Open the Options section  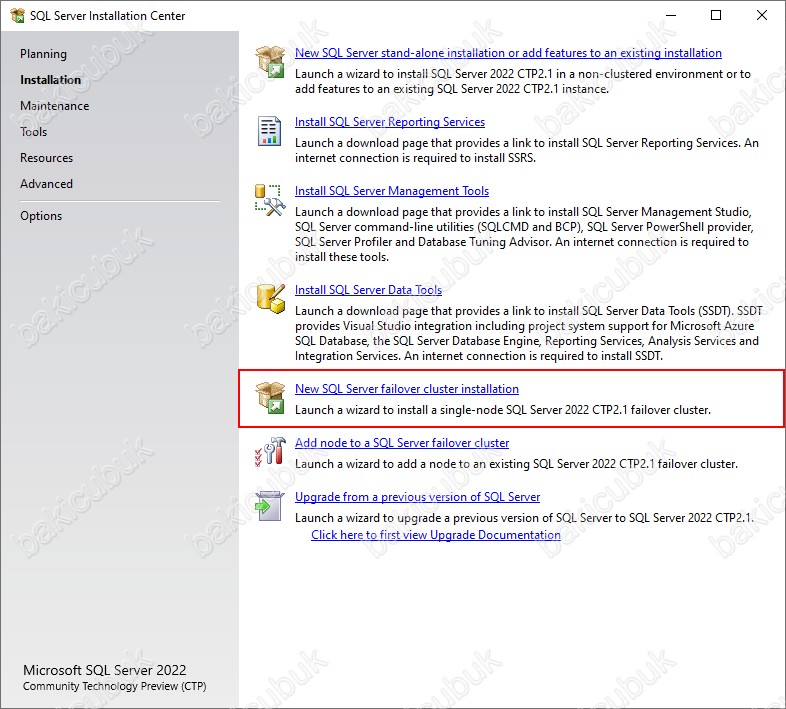[41, 216]
